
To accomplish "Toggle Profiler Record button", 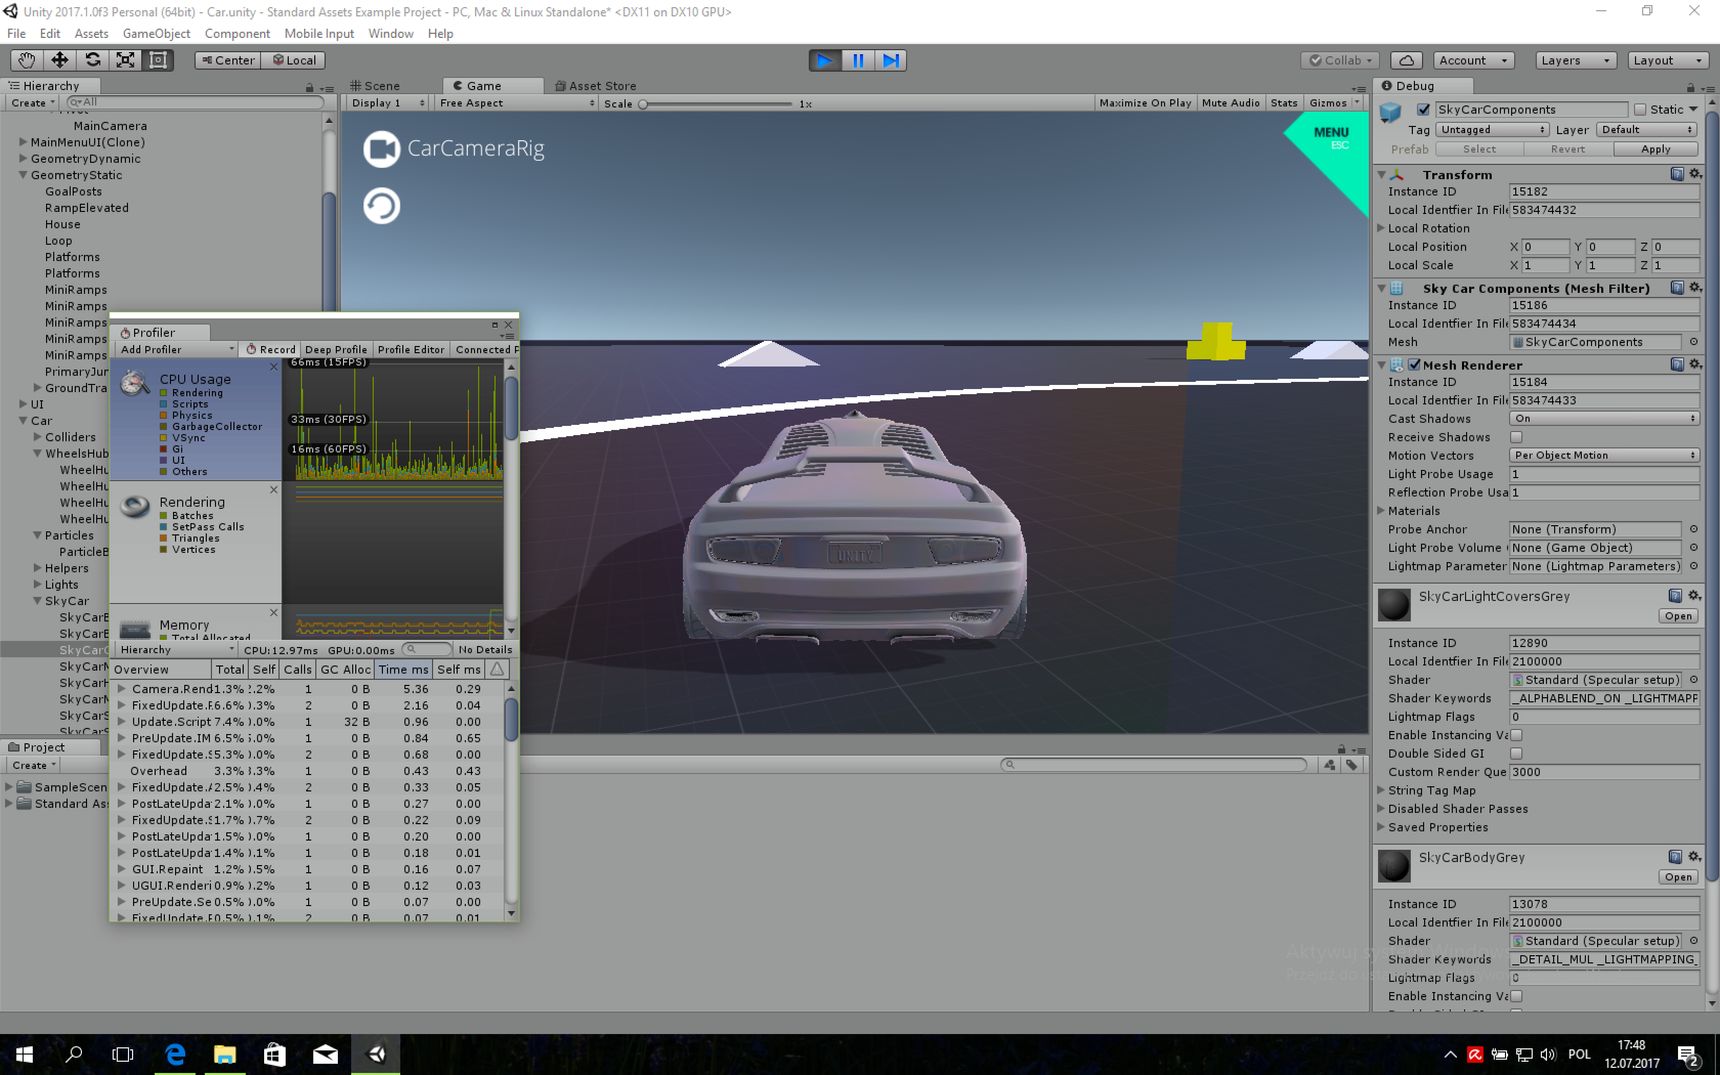I will coord(271,350).
